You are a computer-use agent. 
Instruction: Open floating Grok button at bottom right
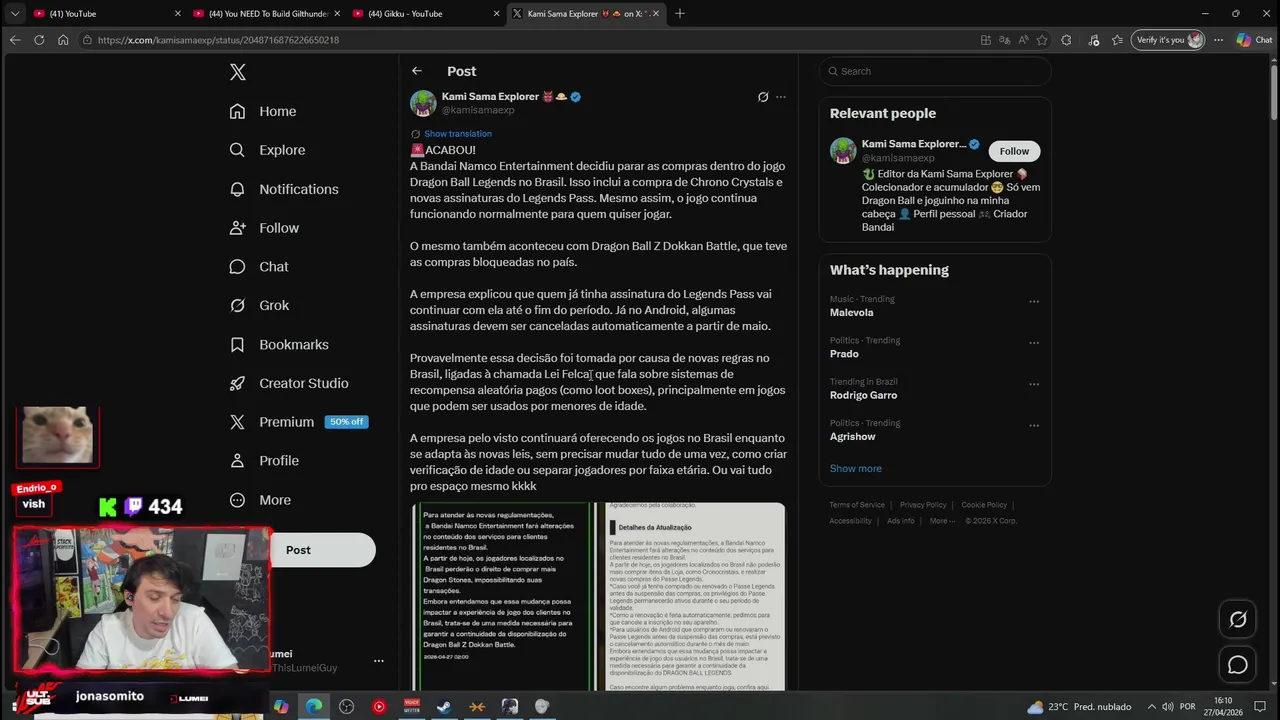[x=1238, y=620]
